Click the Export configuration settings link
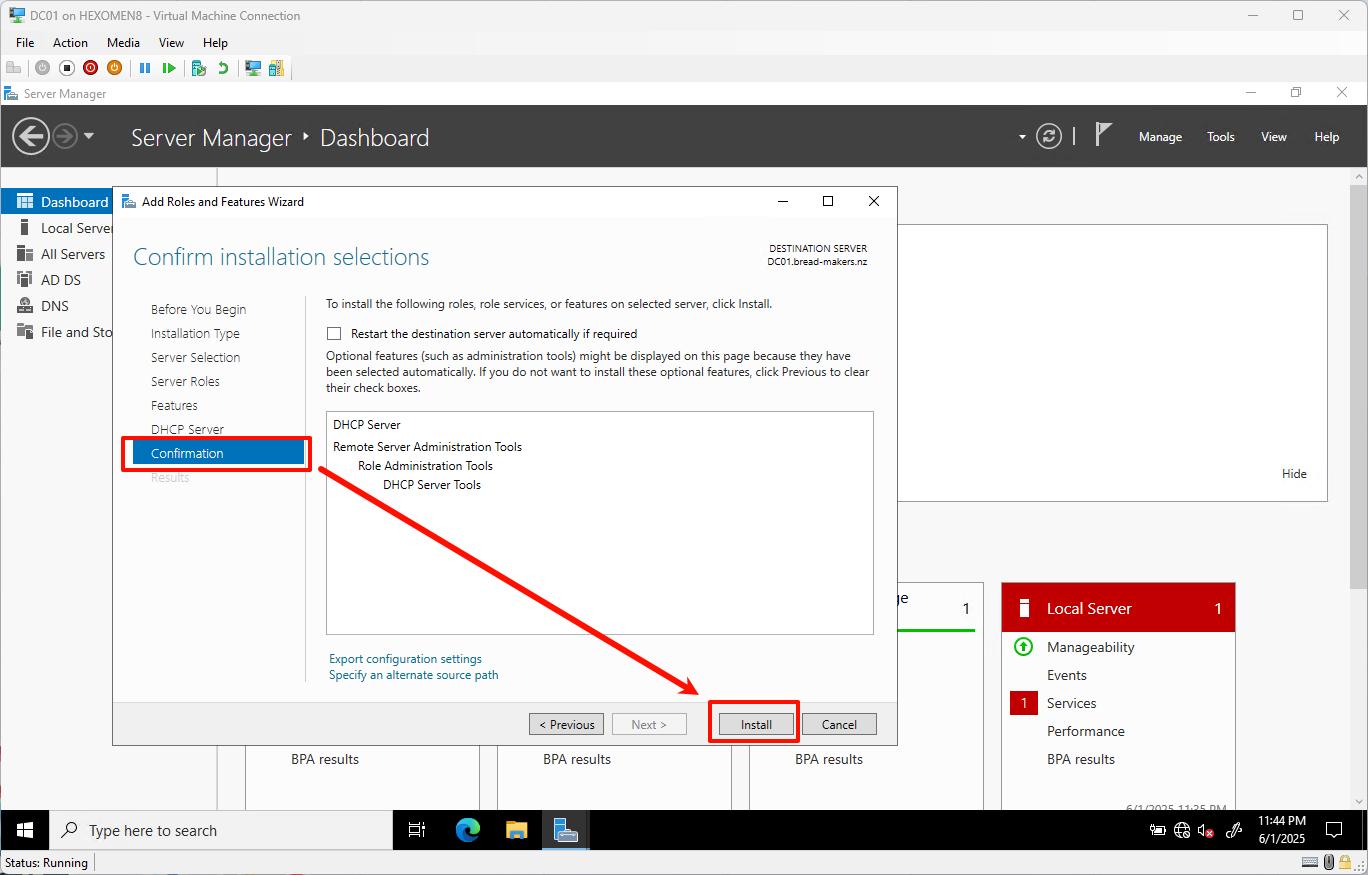 click(405, 659)
